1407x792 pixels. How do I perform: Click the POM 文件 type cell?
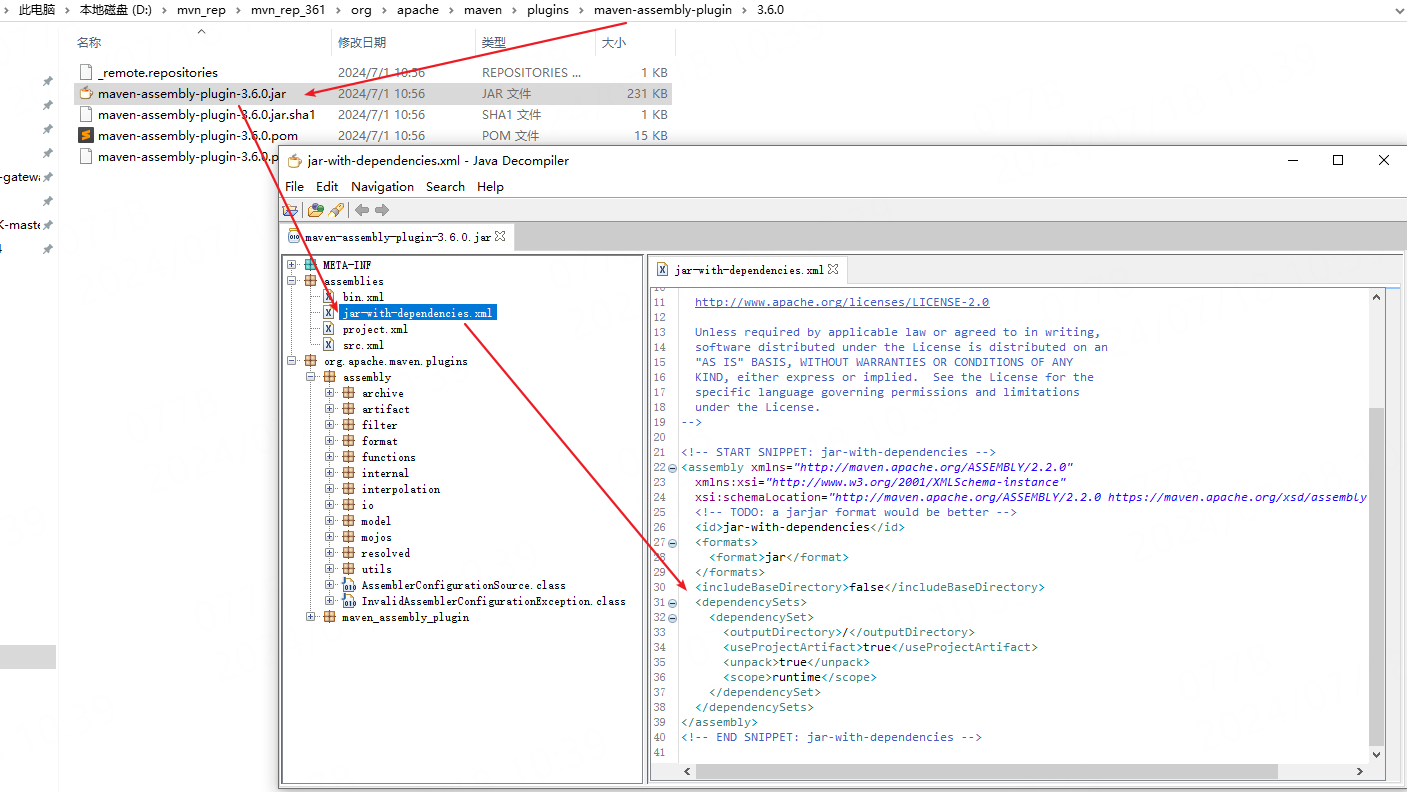[510, 135]
